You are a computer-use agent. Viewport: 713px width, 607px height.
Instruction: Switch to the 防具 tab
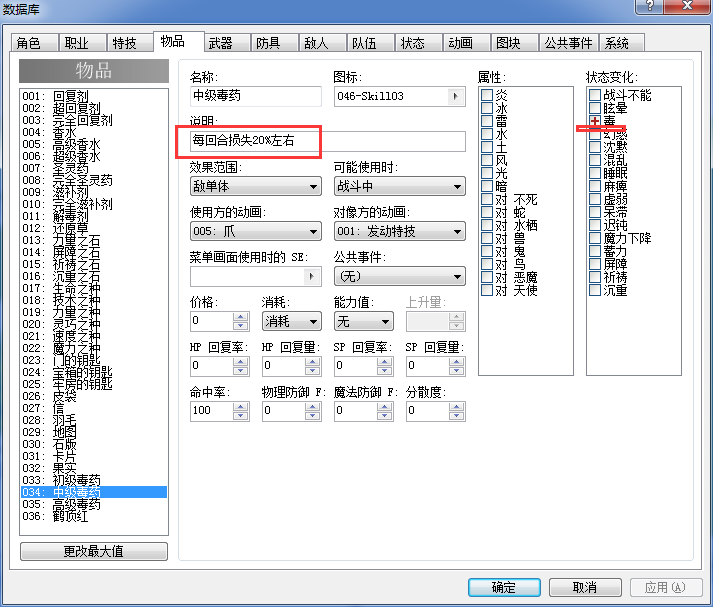click(x=275, y=43)
